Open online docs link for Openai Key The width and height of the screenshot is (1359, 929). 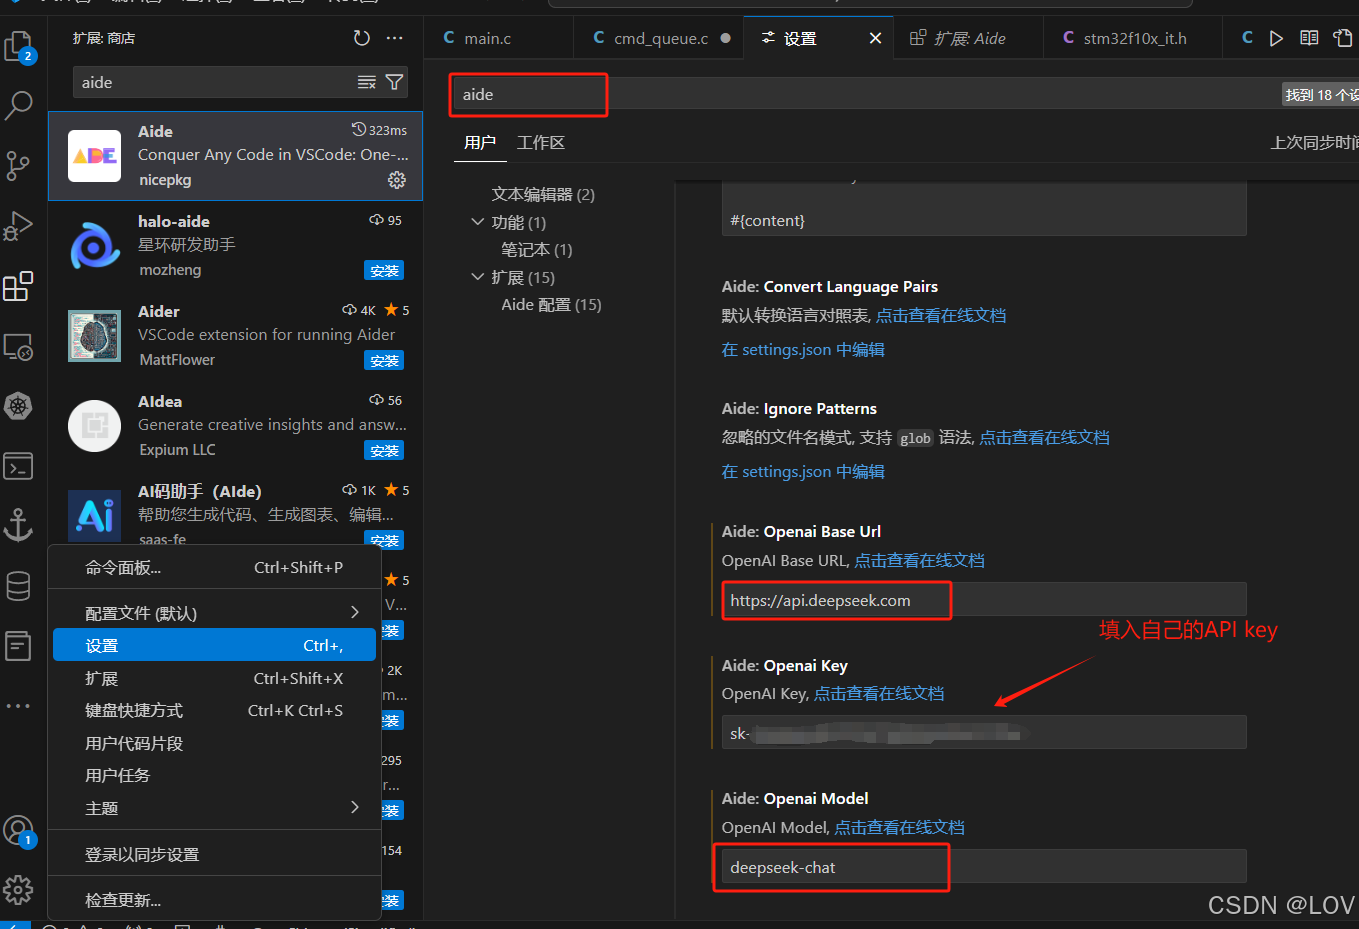click(x=879, y=693)
